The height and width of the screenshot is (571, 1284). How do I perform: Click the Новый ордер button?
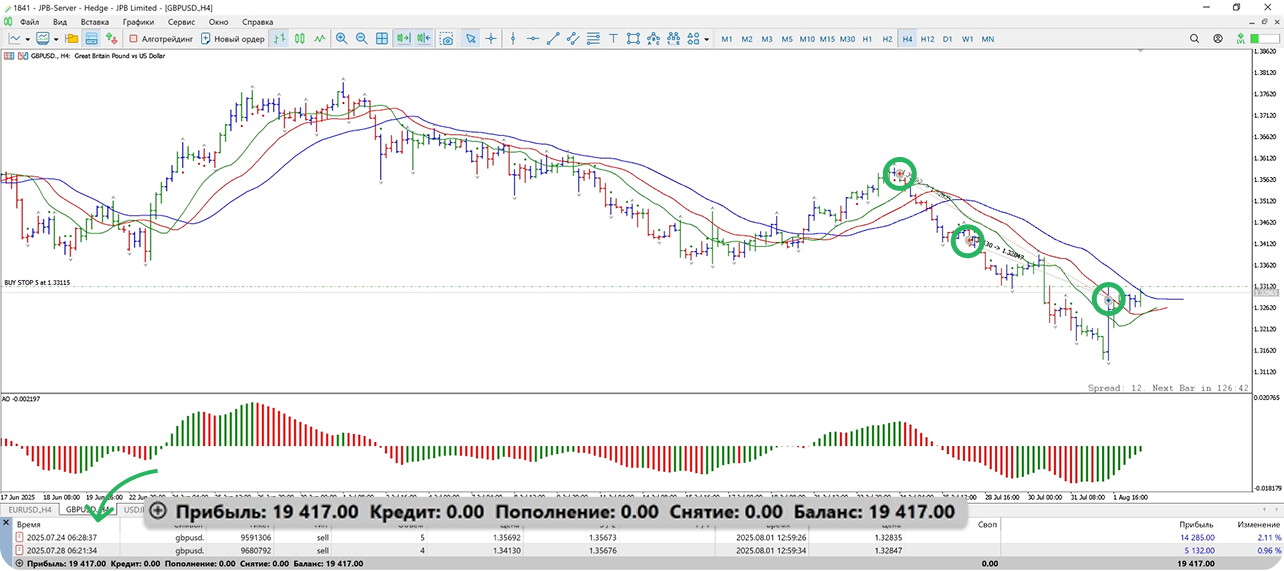[x=233, y=39]
